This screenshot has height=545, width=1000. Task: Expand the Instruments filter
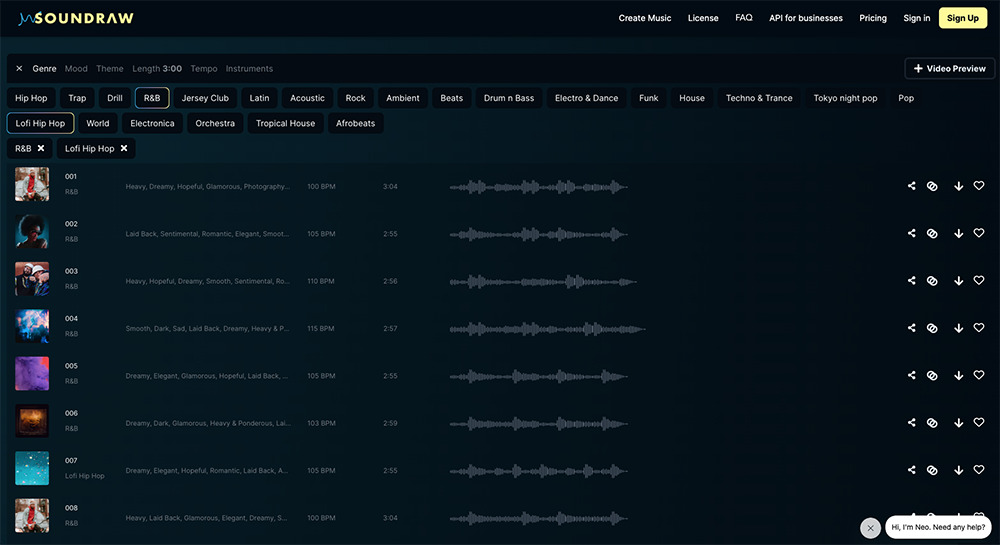point(249,69)
